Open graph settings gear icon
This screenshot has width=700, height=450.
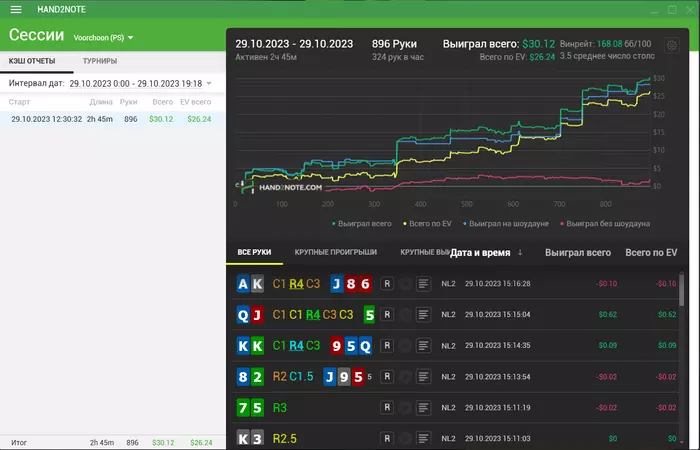[x=672, y=46]
